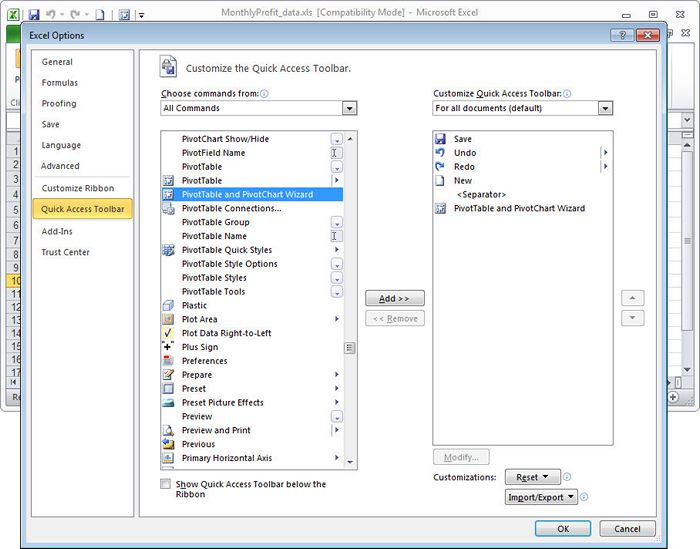
Task: Click the Move Up arrow button
Action: click(x=632, y=298)
